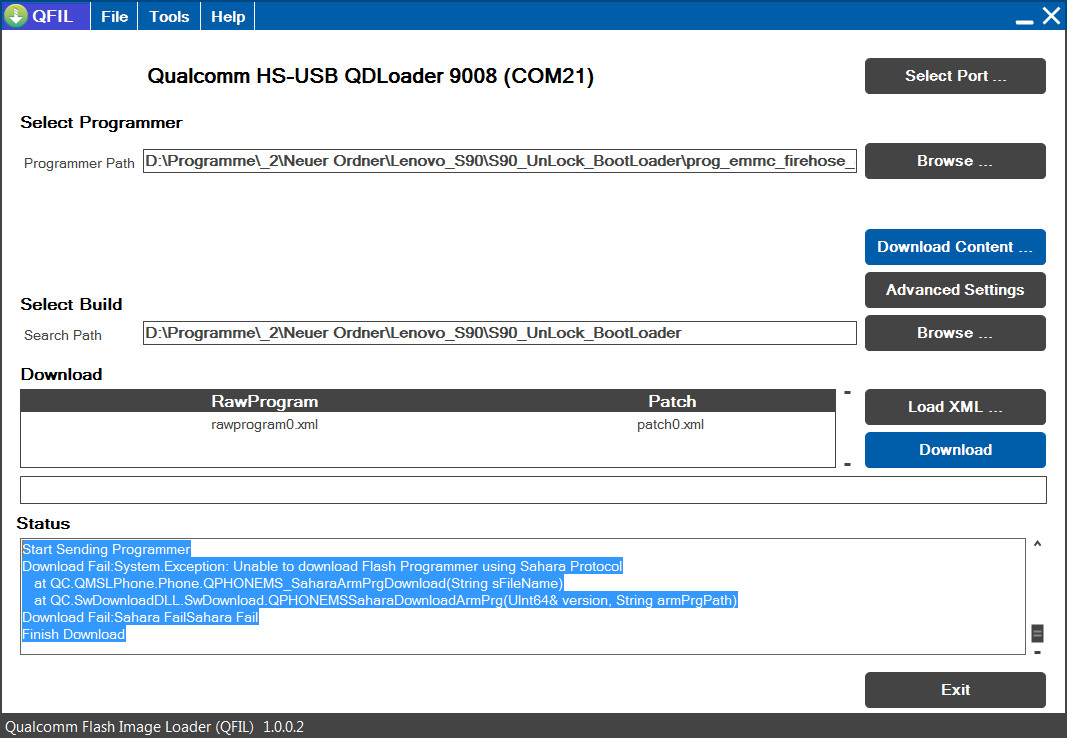Click the Exit button
1067x738 pixels.
coord(955,690)
